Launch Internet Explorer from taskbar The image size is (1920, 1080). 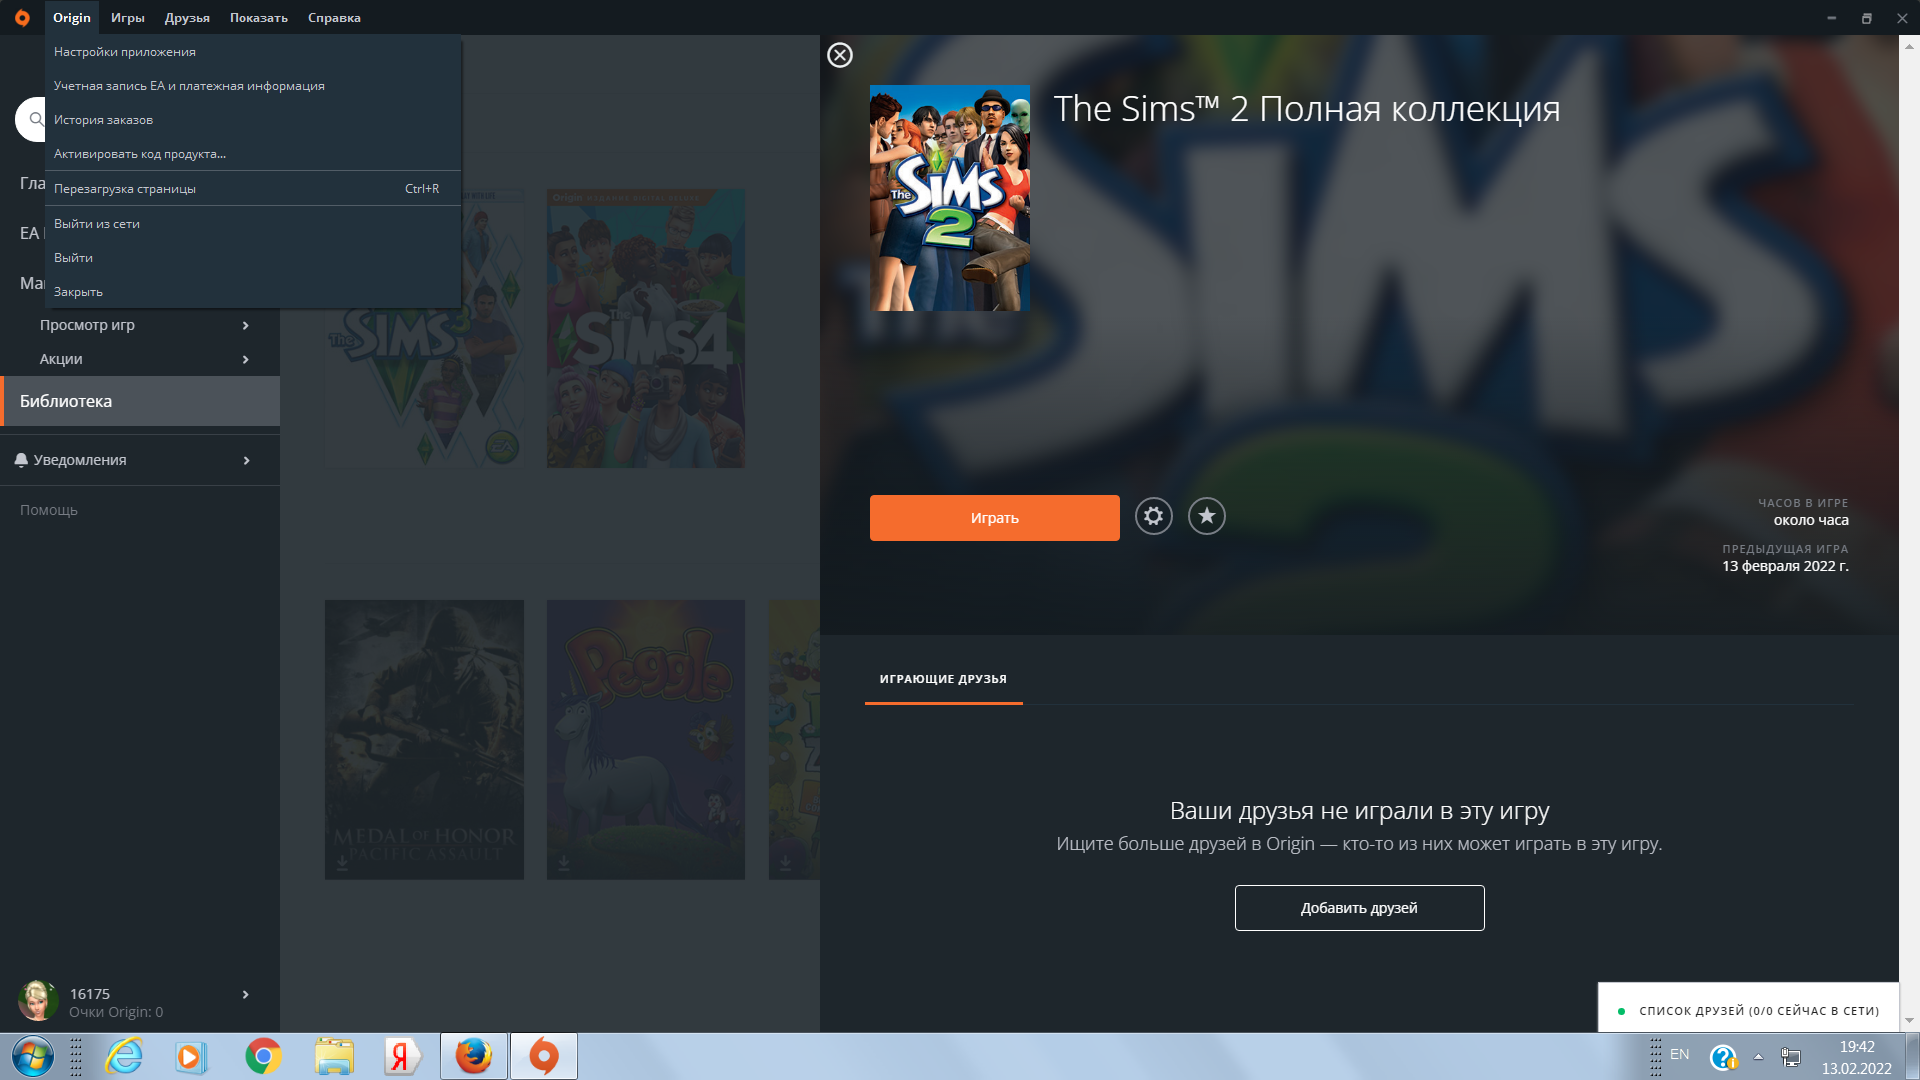(x=124, y=1057)
